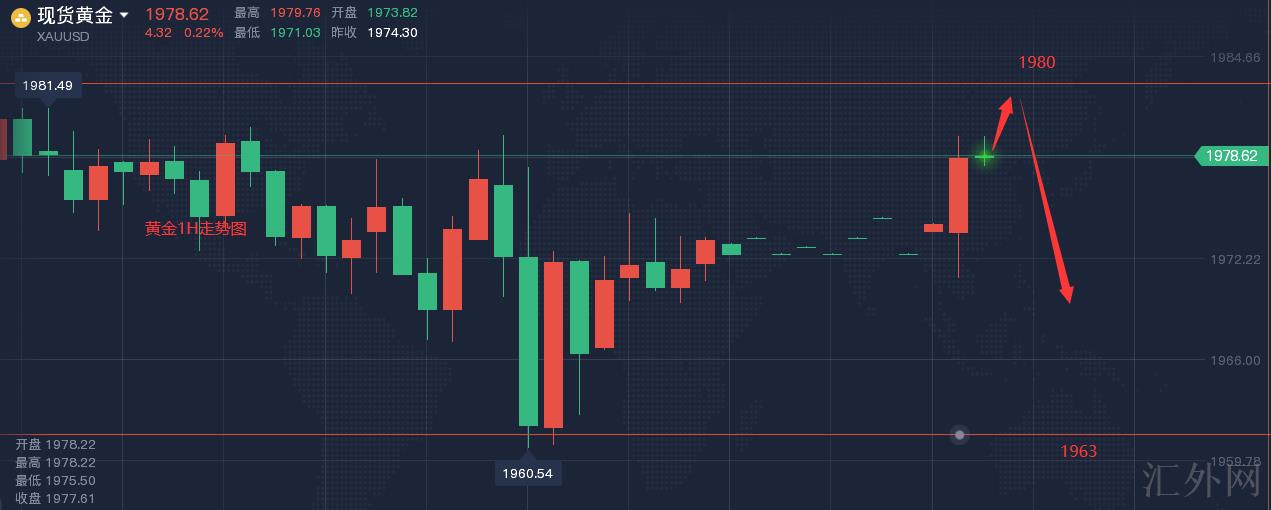Click the red 1963 support annotation
This screenshot has width=1271, height=510.
pyautogui.click(x=1078, y=451)
